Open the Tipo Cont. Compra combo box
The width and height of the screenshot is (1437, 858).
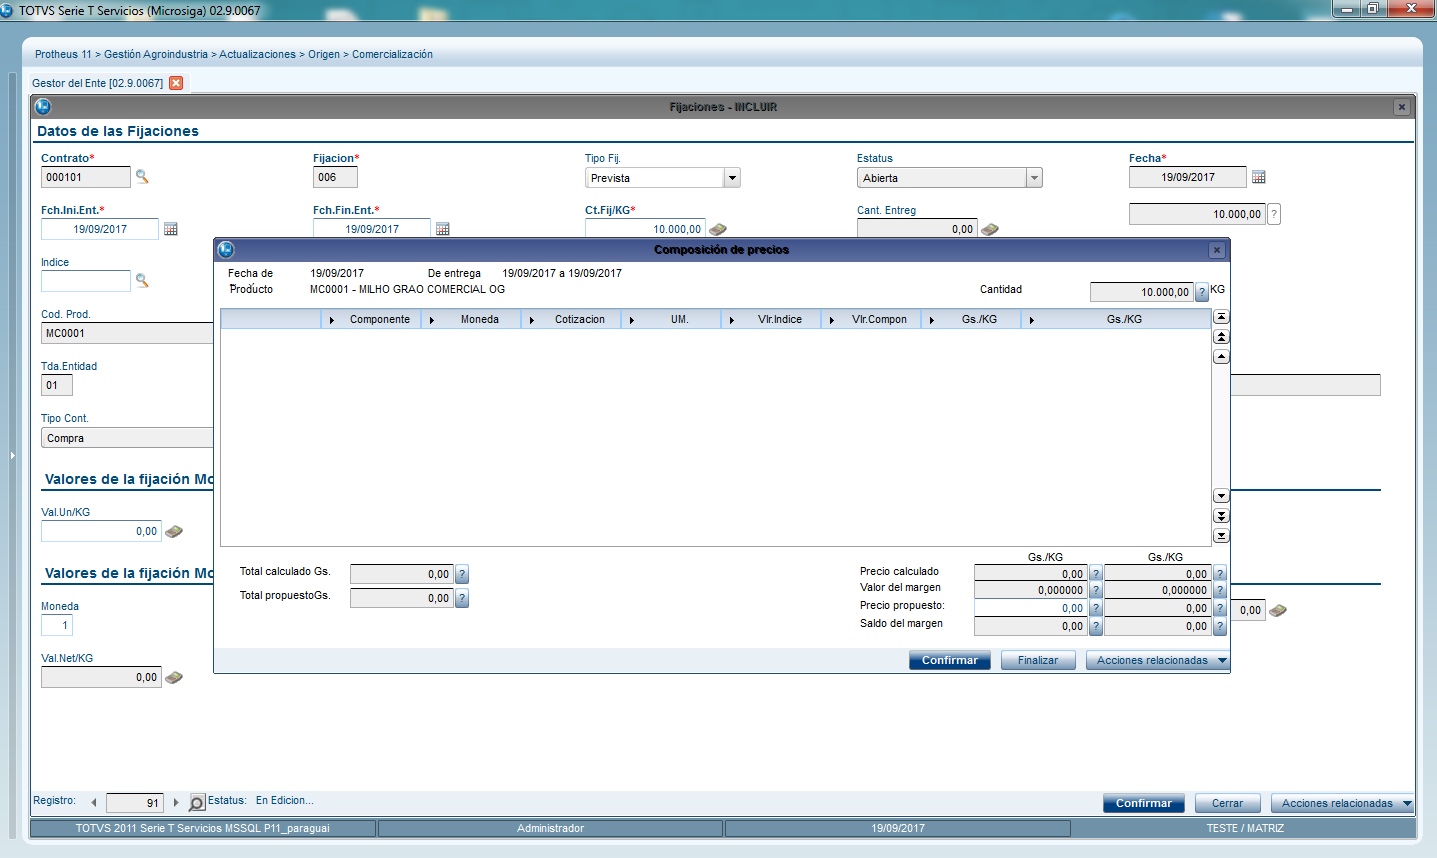(127, 438)
